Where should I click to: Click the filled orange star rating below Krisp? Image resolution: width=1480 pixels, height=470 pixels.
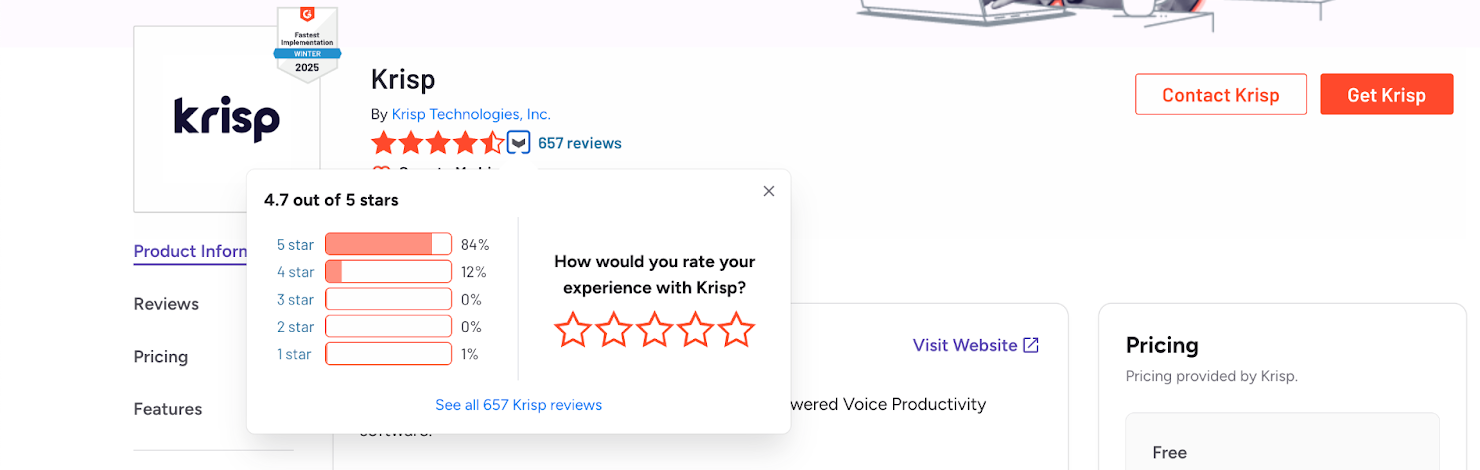coord(437,143)
